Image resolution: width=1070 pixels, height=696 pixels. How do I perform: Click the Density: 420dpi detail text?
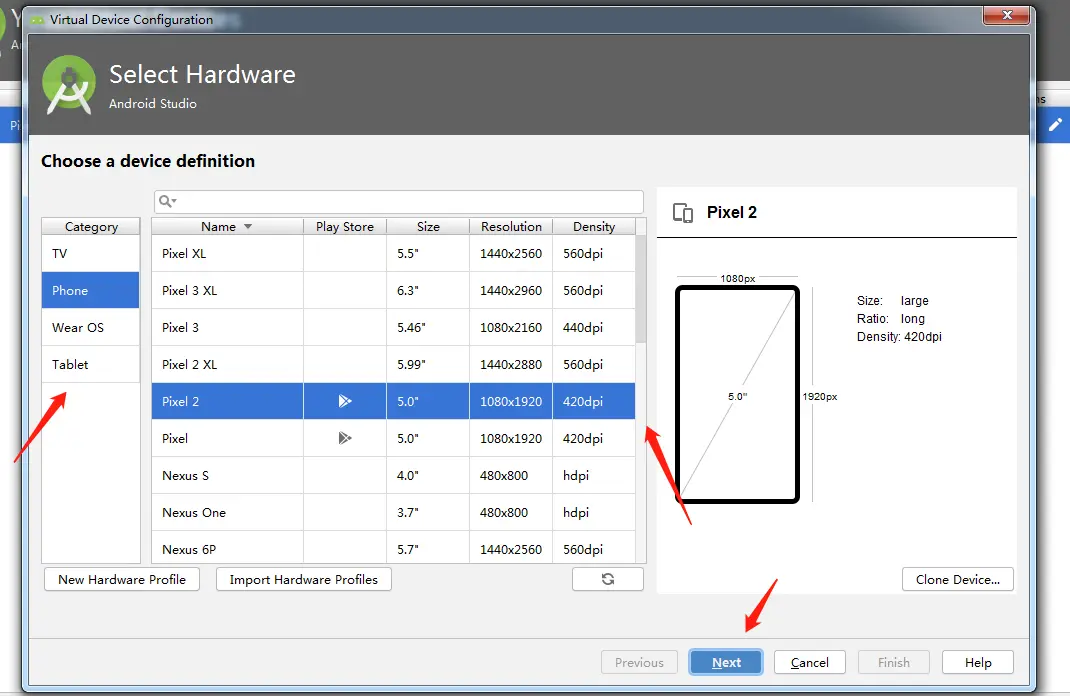click(x=899, y=336)
